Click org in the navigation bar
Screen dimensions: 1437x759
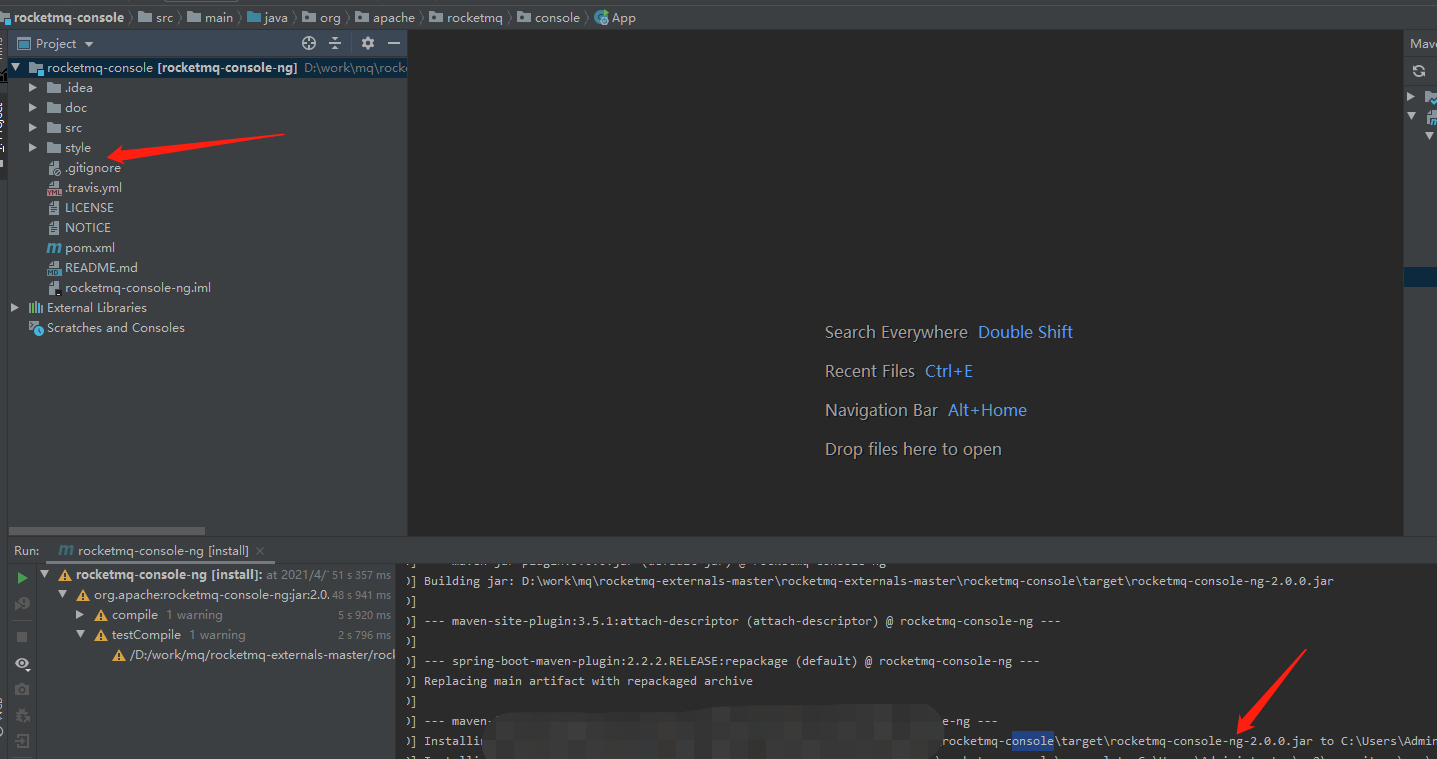click(x=330, y=17)
